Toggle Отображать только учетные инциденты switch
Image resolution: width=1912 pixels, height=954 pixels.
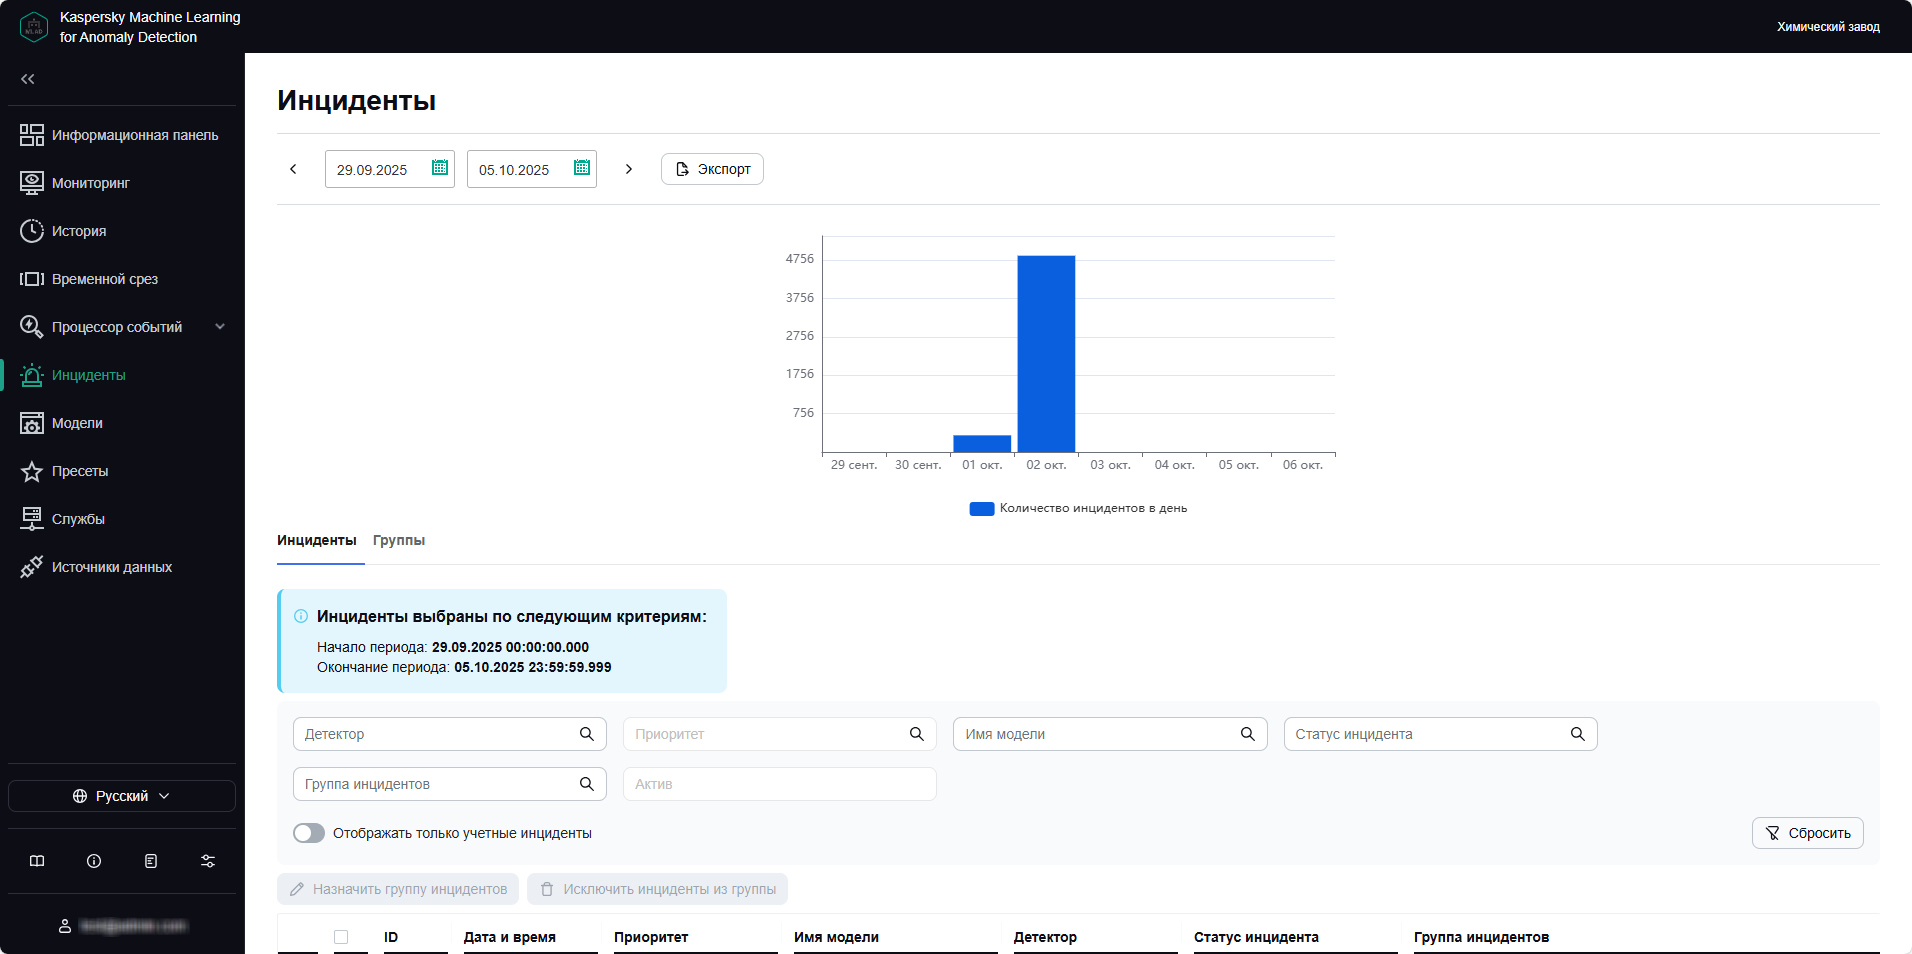pyautogui.click(x=309, y=833)
